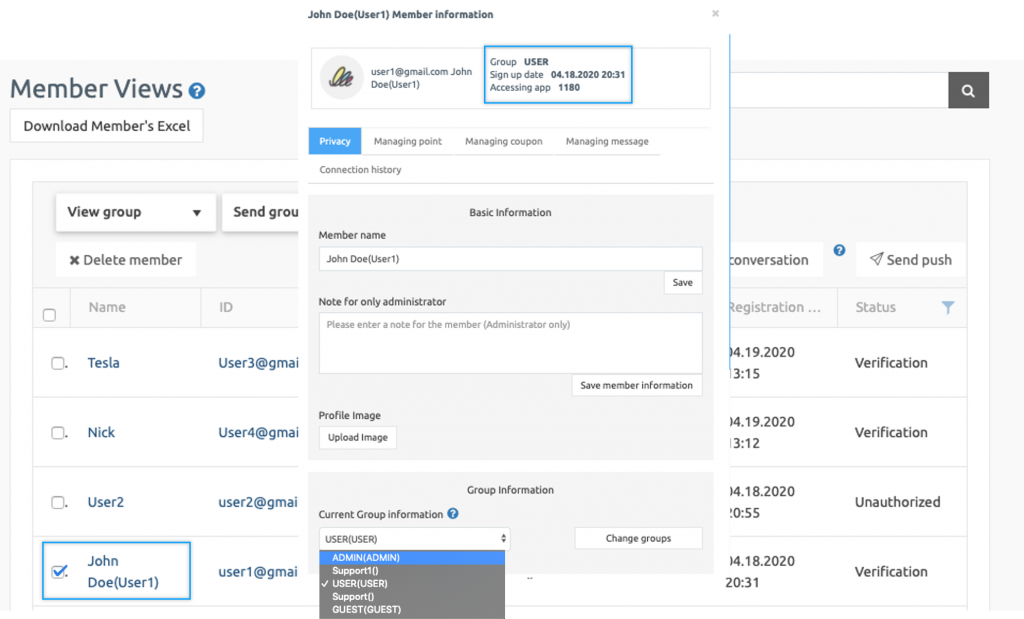Open the View group dropdown

pyautogui.click(x=135, y=212)
